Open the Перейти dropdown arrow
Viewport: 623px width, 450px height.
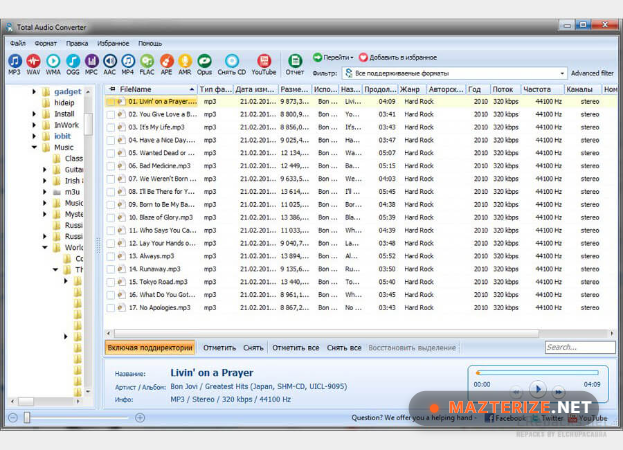352,58
